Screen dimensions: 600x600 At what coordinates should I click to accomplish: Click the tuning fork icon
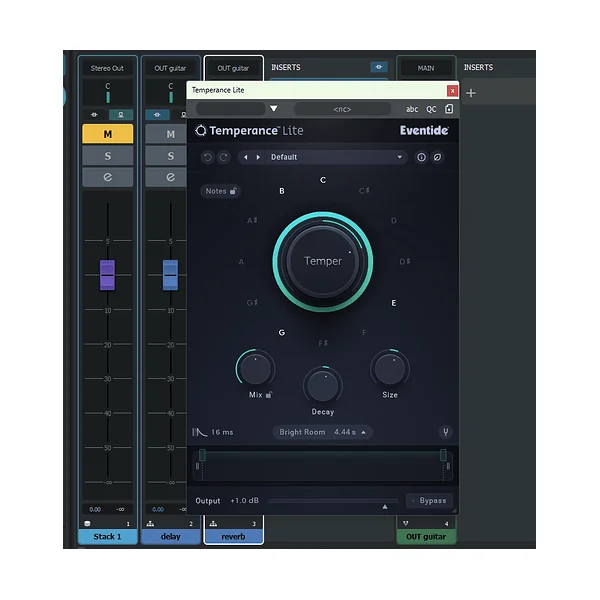(445, 432)
